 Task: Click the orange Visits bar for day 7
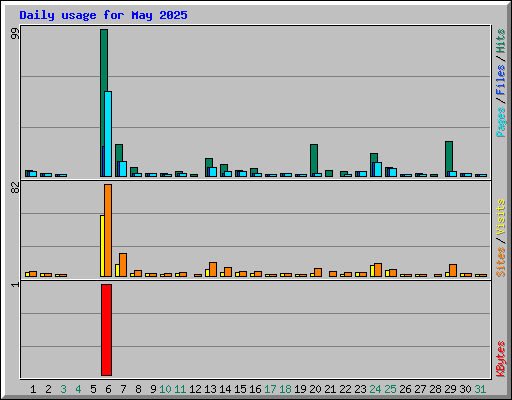123,265
